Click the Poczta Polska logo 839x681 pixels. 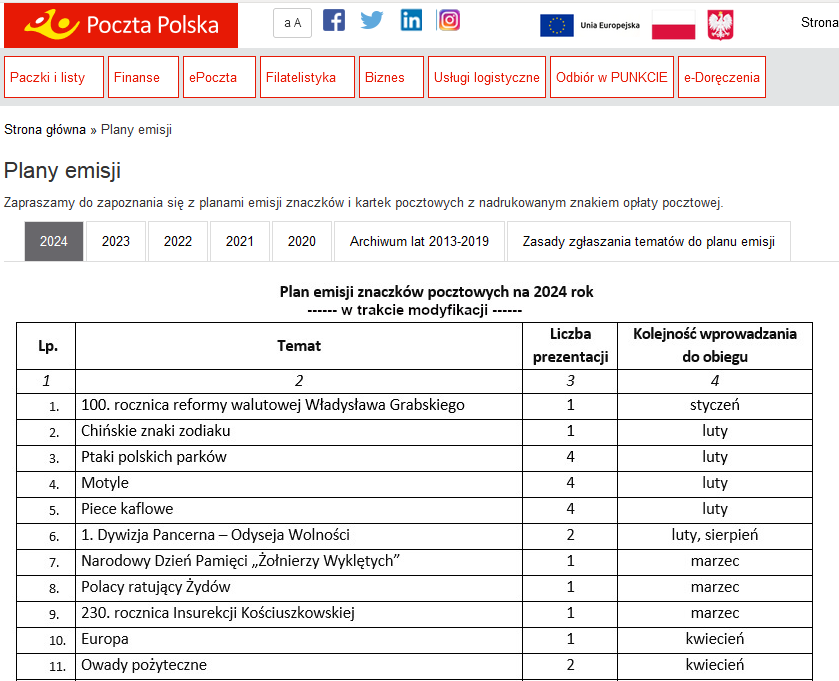point(121,25)
